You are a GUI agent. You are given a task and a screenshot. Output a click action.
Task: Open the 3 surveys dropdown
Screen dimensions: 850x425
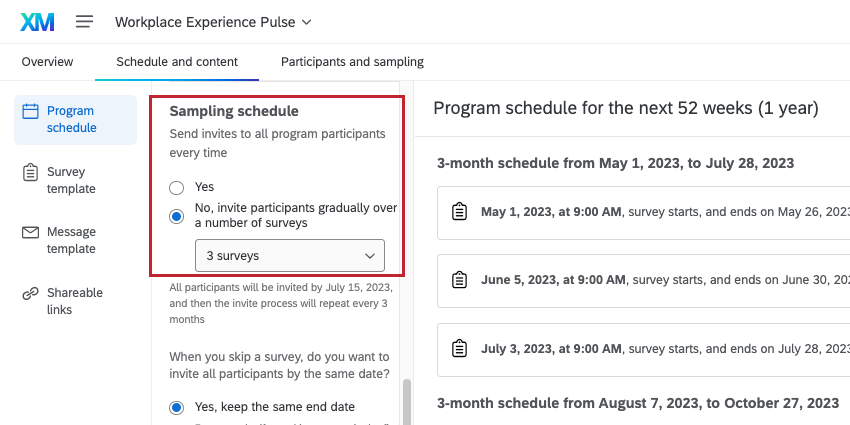tap(289, 256)
